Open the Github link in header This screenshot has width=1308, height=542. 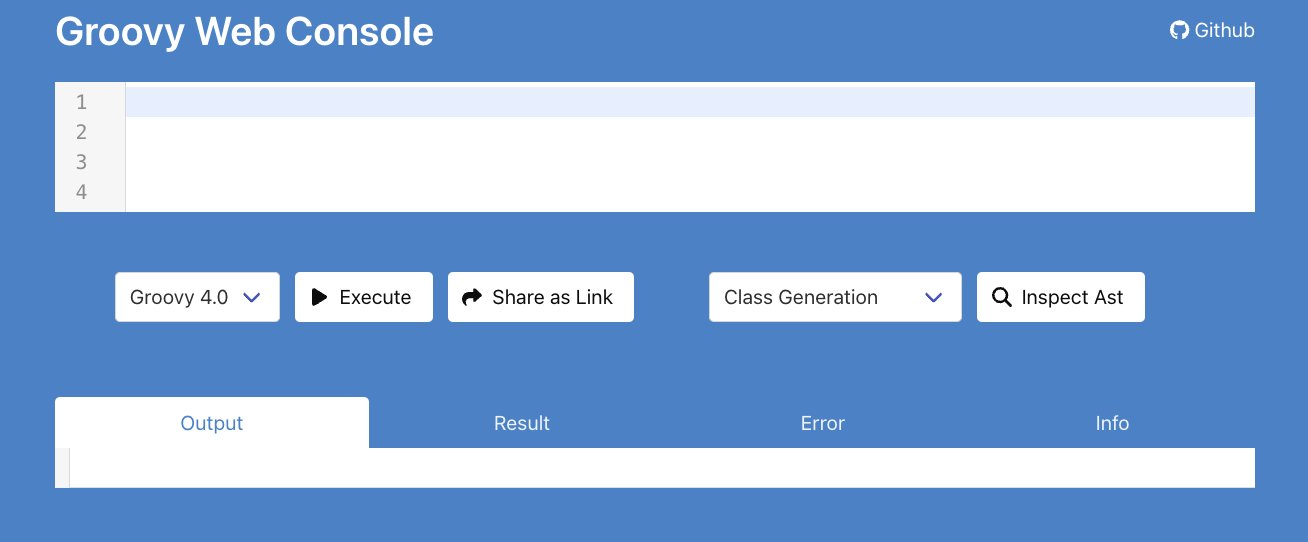1212,30
